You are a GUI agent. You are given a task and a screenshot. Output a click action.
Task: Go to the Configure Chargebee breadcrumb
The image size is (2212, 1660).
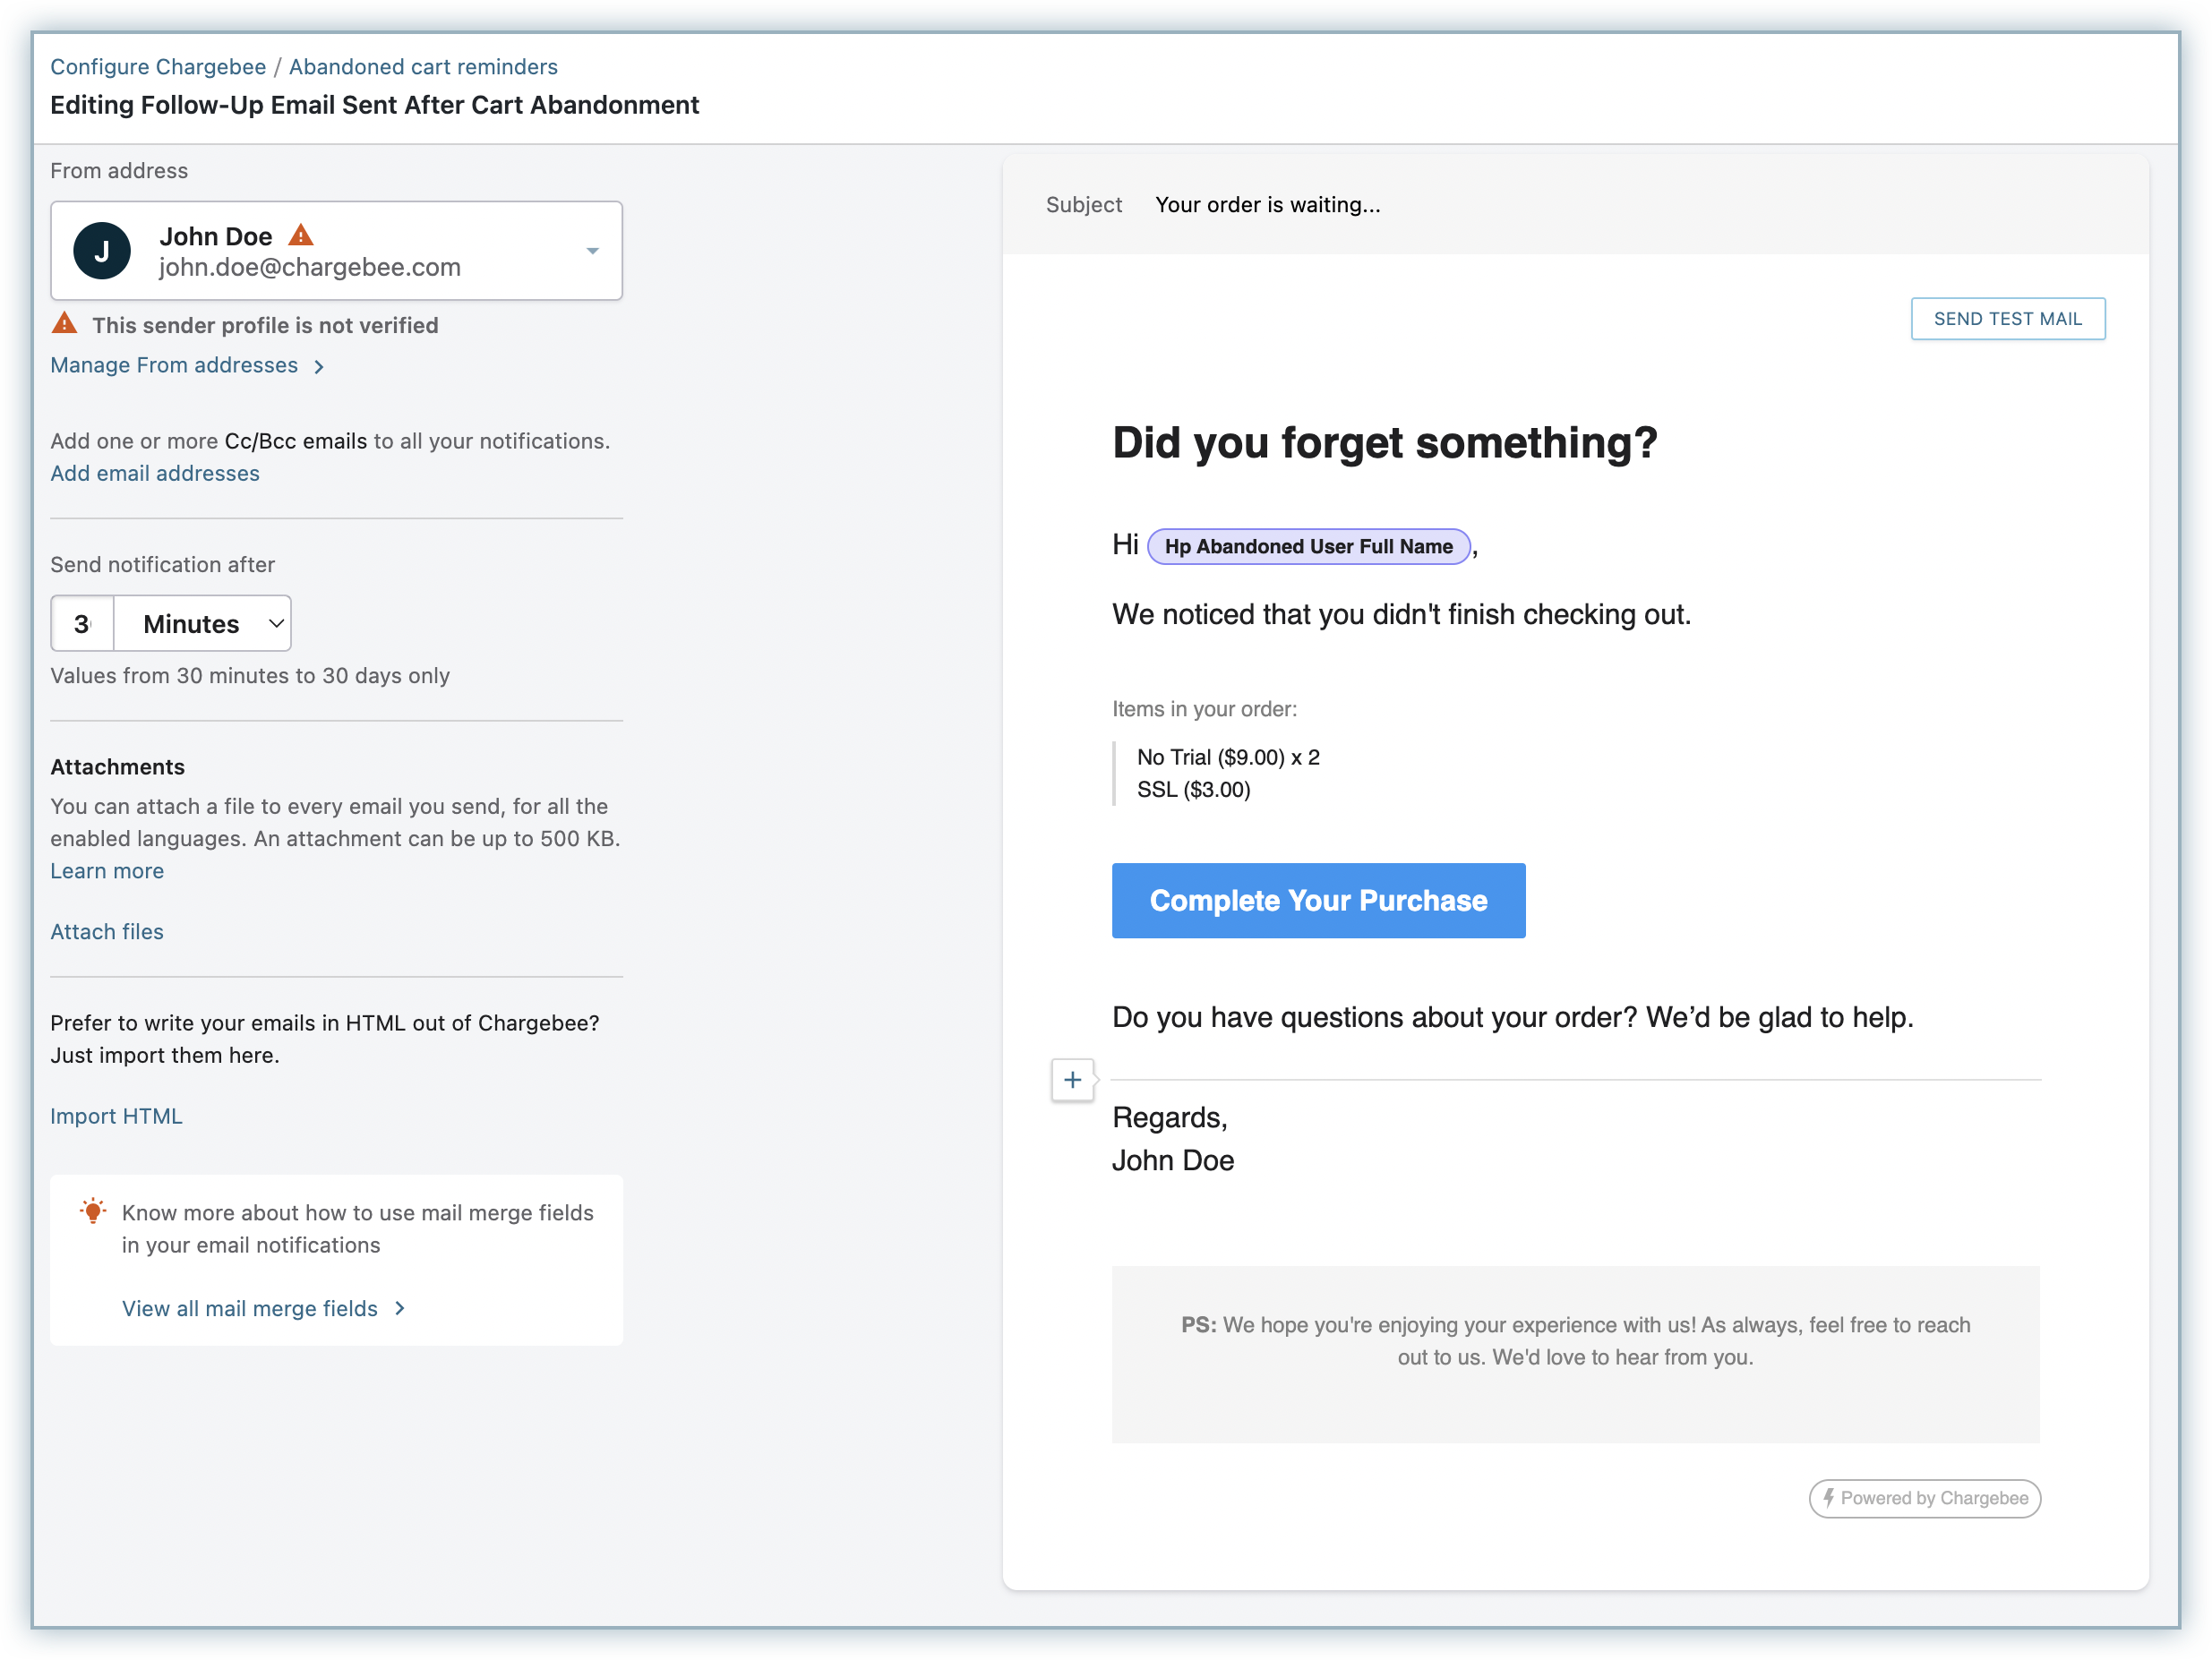[158, 67]
